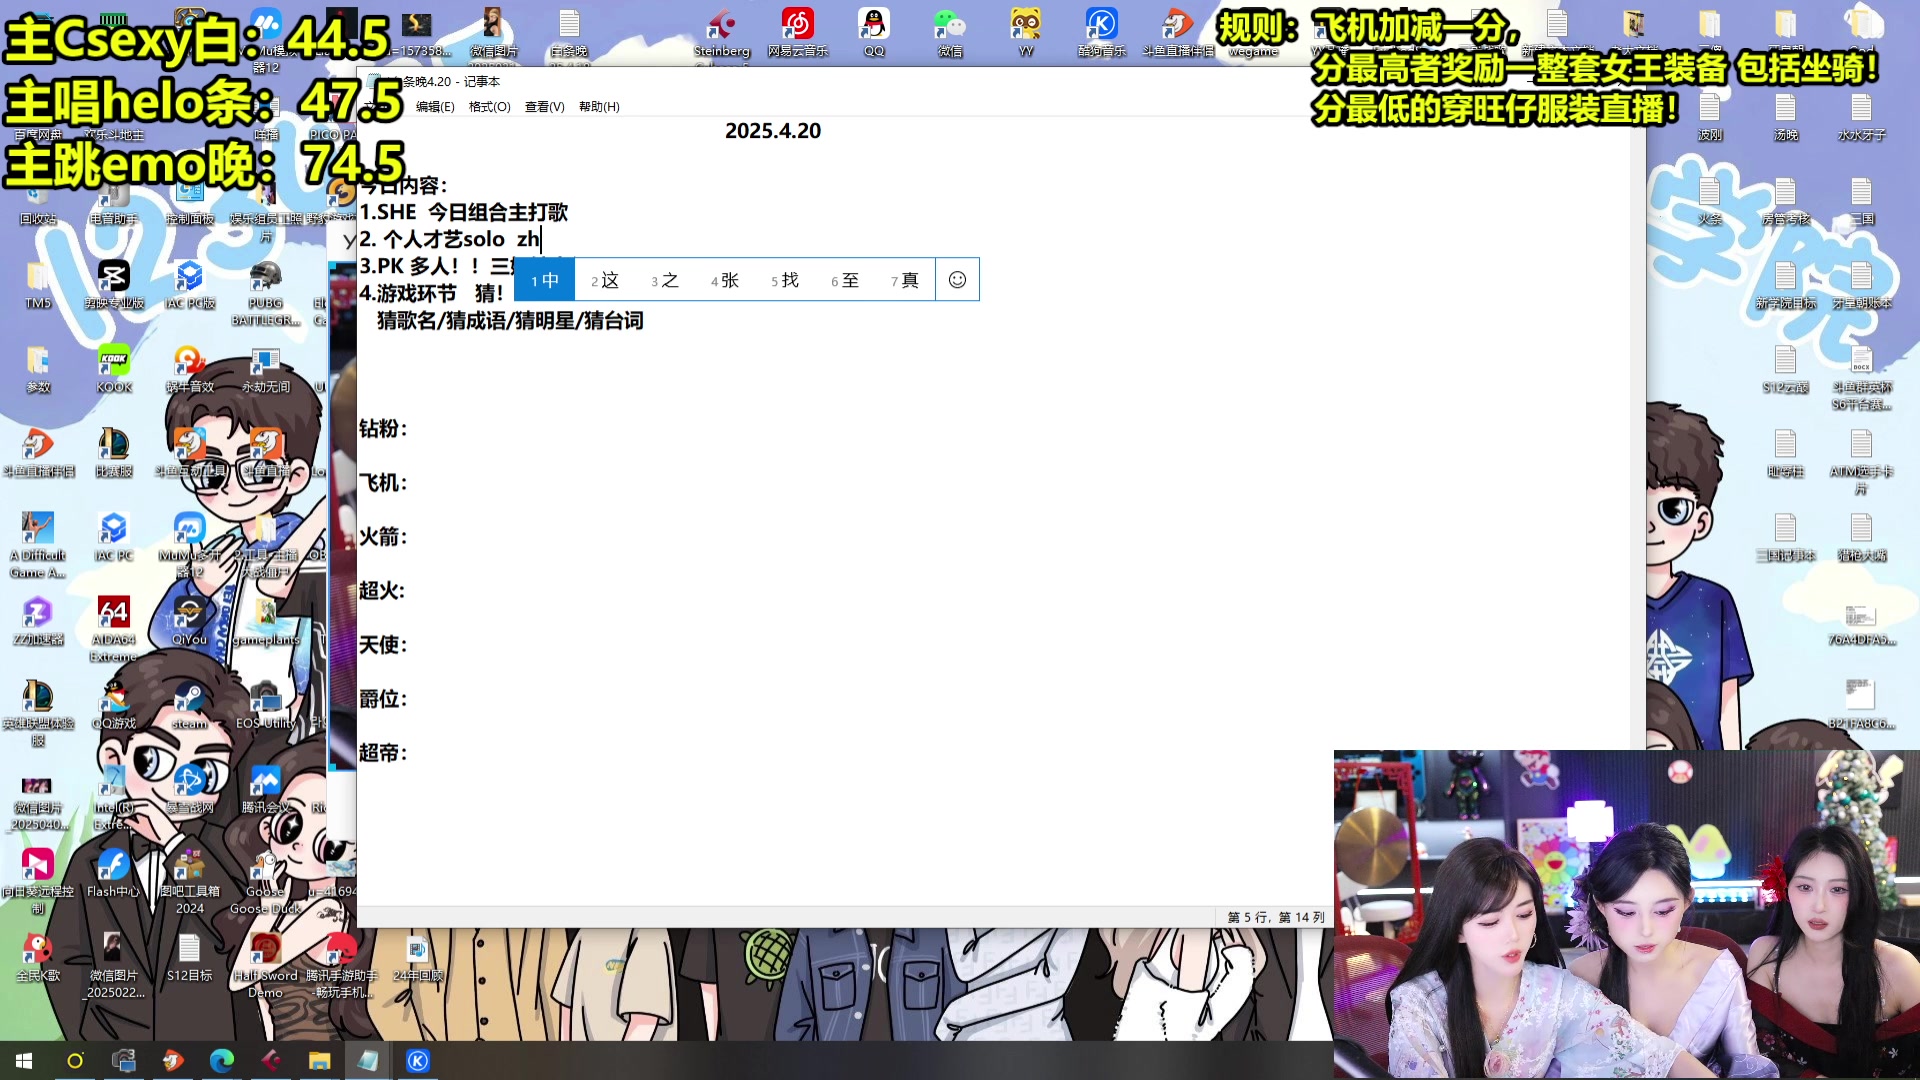Click the 2025.4.20 date heading in Notepad

point(773,131)
